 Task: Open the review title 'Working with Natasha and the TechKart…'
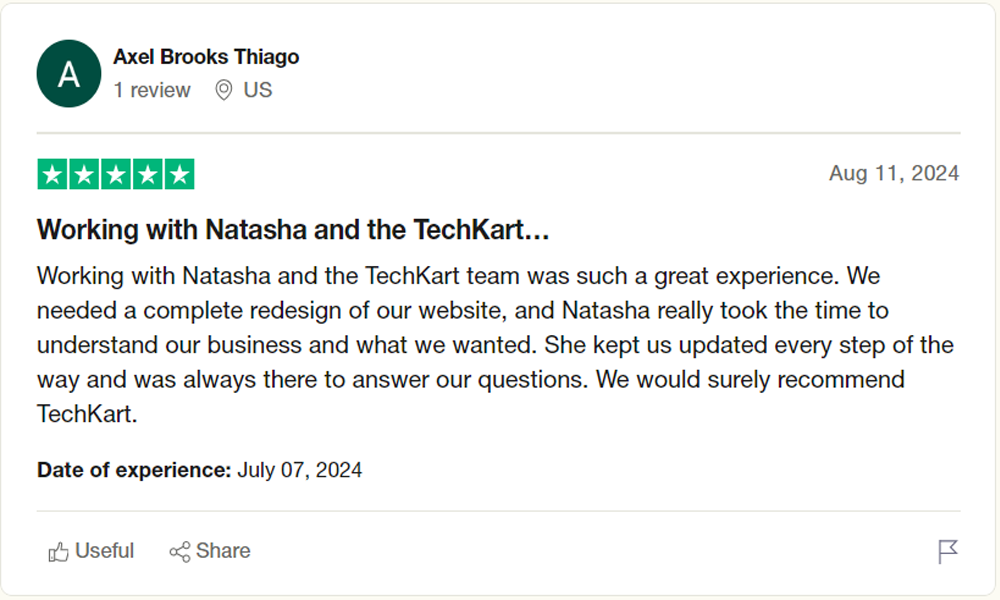pyautogui.click(x=293, y=230)
